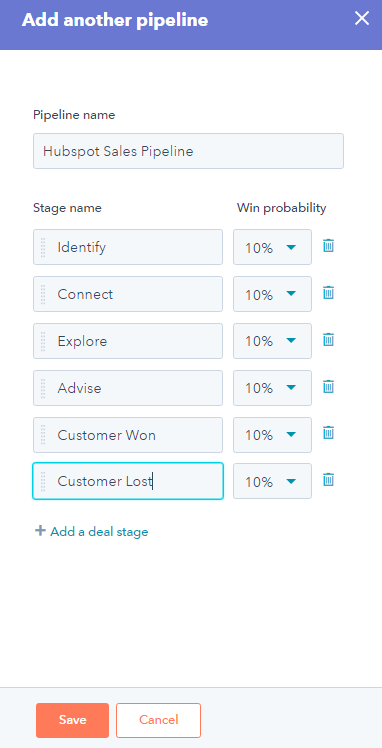Remove the Advise stage via trash icon
Screen dimensions: 382x748
coord(328,387)
